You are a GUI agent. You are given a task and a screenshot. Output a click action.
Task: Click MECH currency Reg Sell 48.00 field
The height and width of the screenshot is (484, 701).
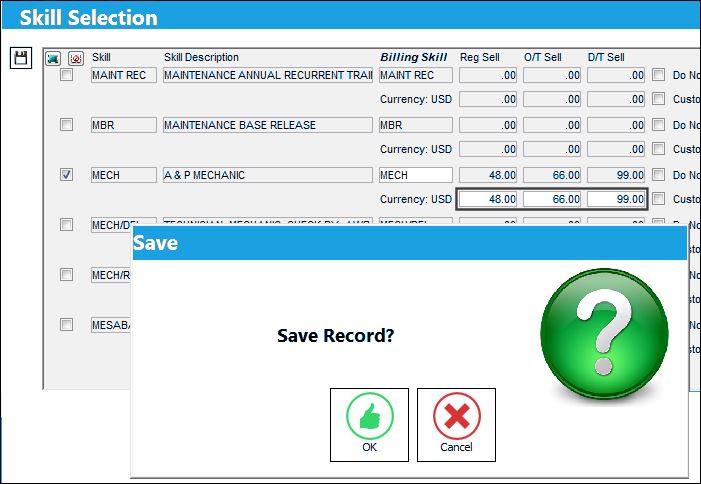click(x=488, y=199)
